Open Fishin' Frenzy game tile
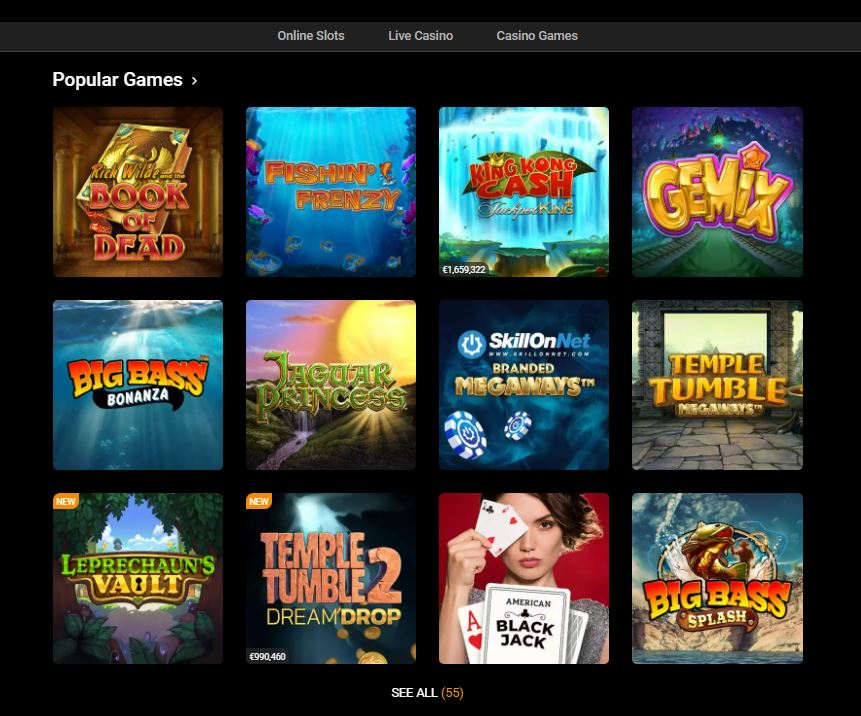This screenshot has width=861, height=716. (x=331, y=192)
